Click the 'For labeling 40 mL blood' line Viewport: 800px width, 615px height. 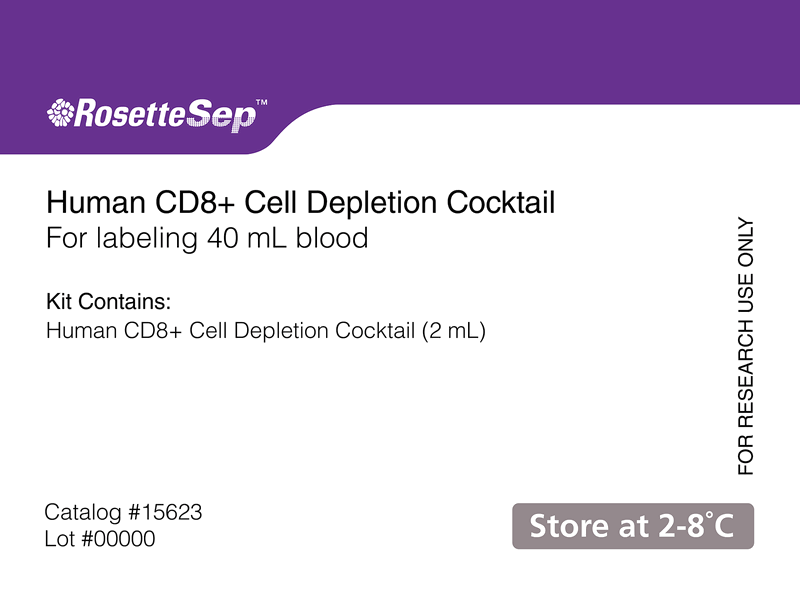(x=207, y=238)
